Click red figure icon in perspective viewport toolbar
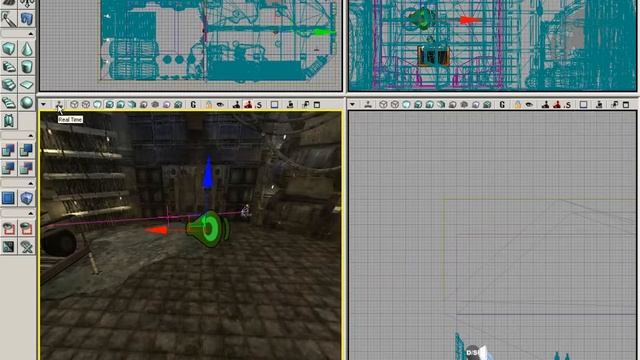The width and height of the screenshot is (640, 360). tap(248, 105)
